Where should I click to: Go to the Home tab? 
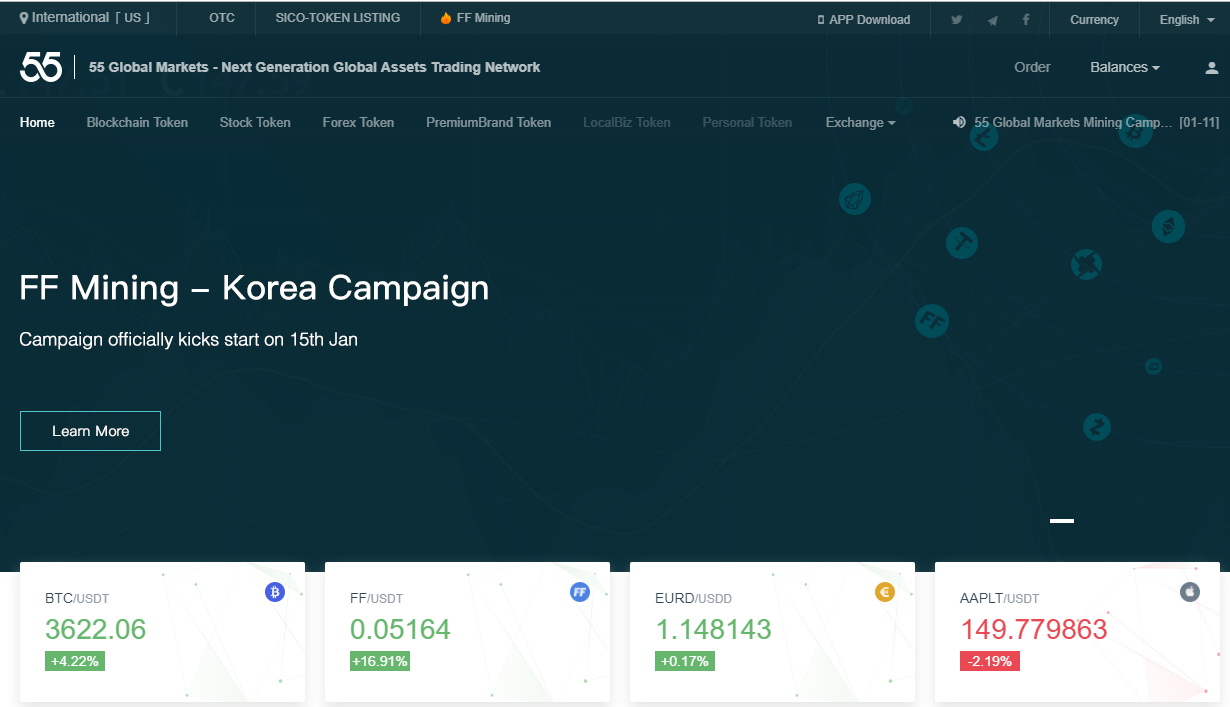[37, 122]
